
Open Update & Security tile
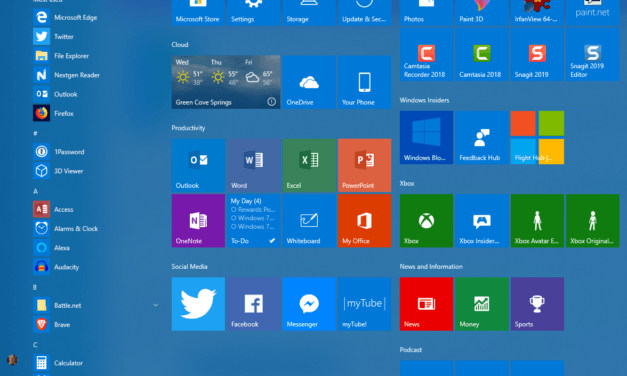click(365, 12)
